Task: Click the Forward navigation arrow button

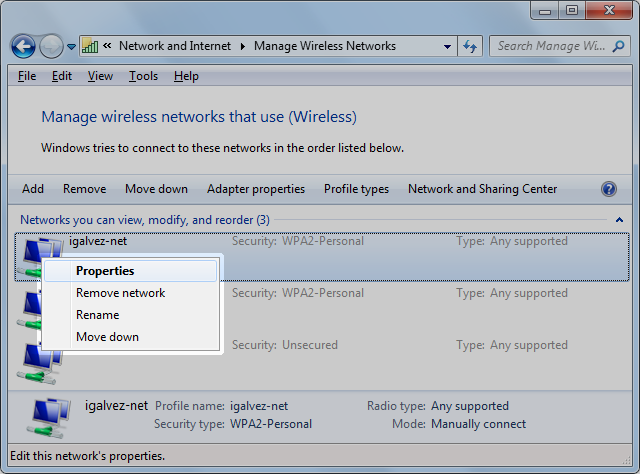Action: click(x=51, y=47)
